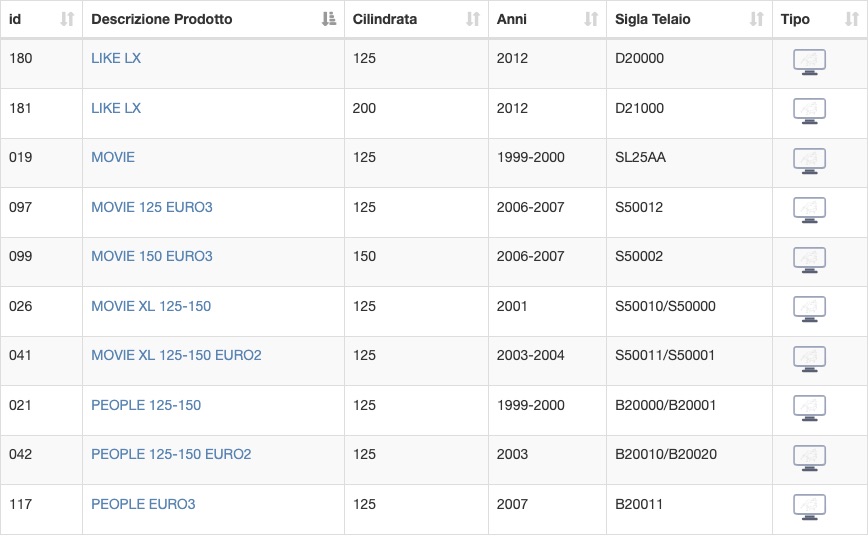Sort by the Tipo column arrows
The height and width of the screenshot is (536, 868).
click(x=852, y=19)
